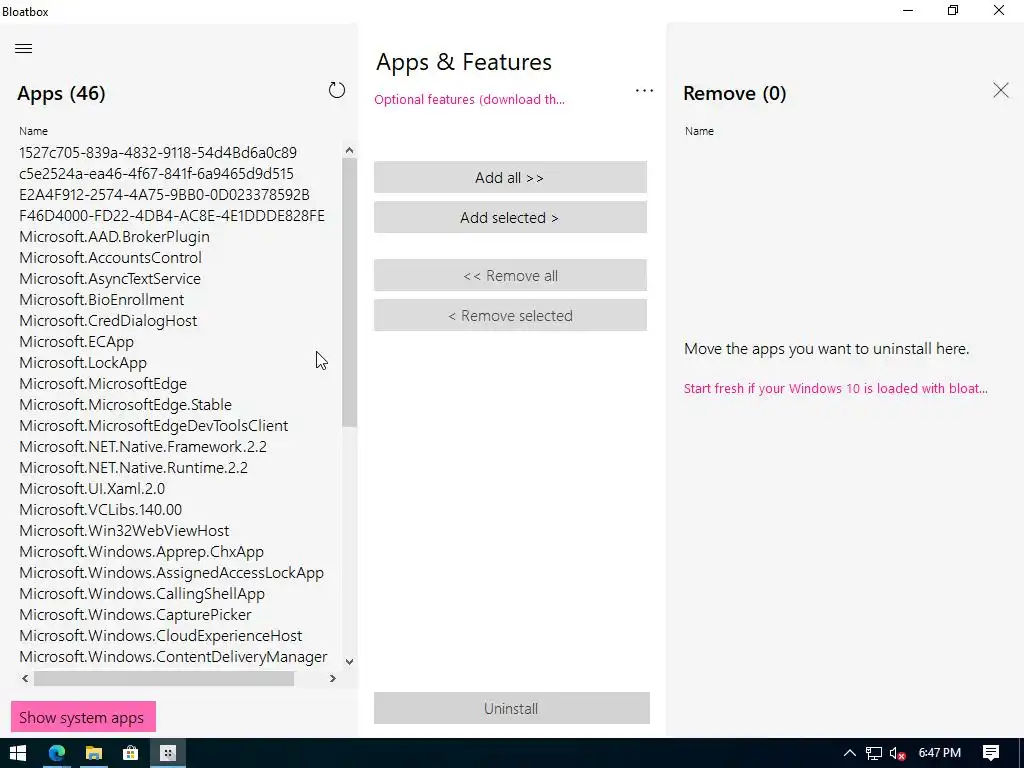1024x768 pixels.
Task: Refresh the apps list icon
Action: tap(336, 90)
